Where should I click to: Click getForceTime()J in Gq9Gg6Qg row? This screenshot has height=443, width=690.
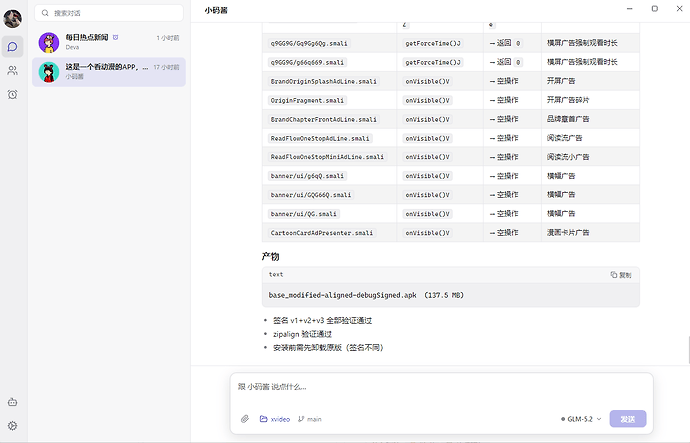(433, 44)
